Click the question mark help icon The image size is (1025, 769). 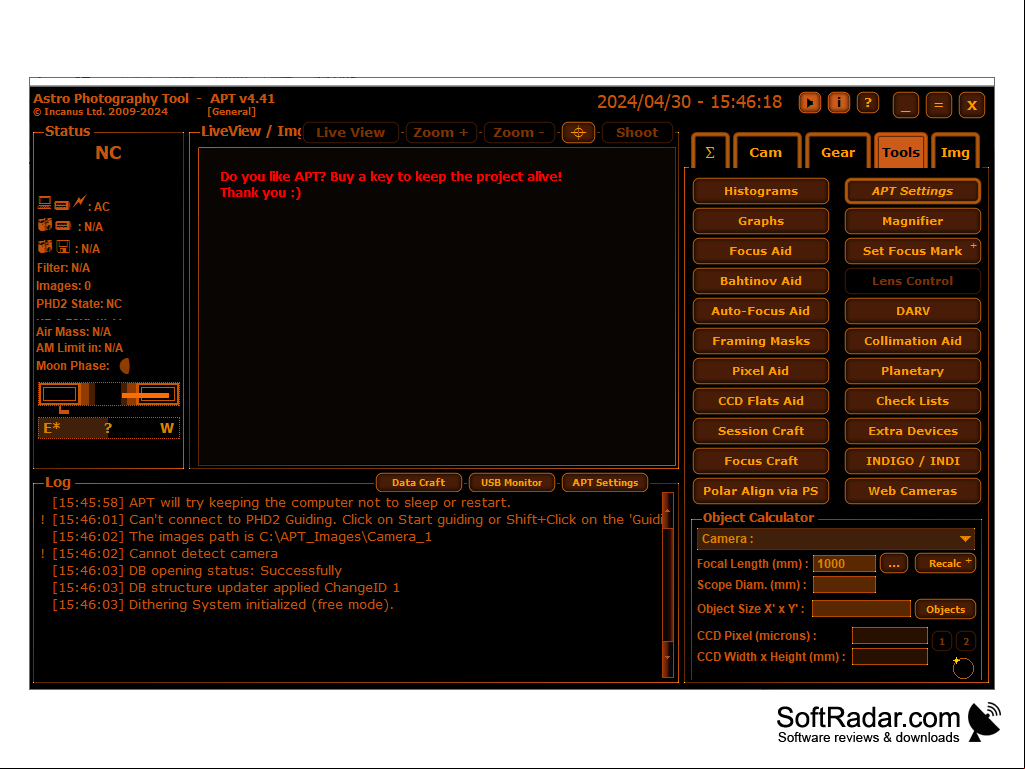point(867,103)
